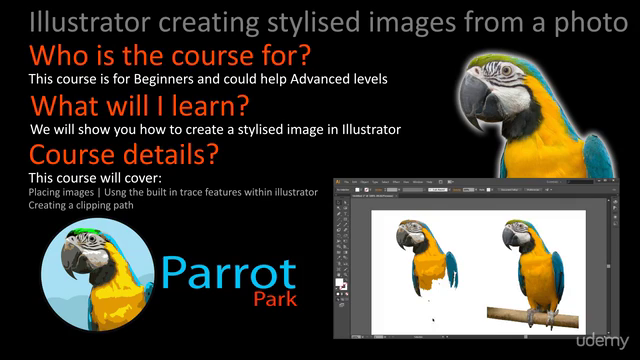The image size is (640, 360).
Task: Select the Direct Selection tool
Action: [x=346, y=202]
